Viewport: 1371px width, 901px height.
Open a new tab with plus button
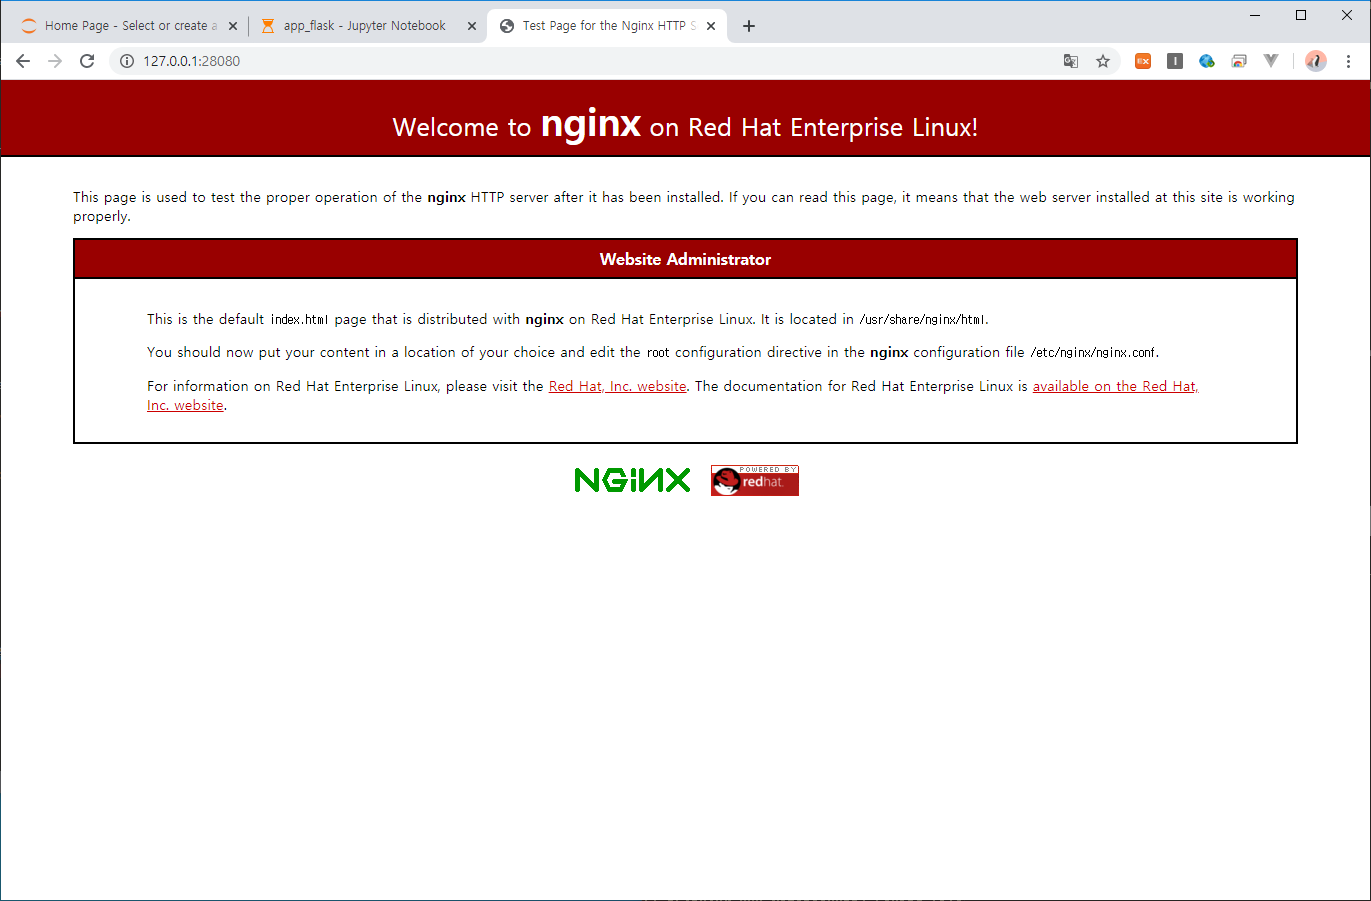pyautogui.click(x=749, y=26)
